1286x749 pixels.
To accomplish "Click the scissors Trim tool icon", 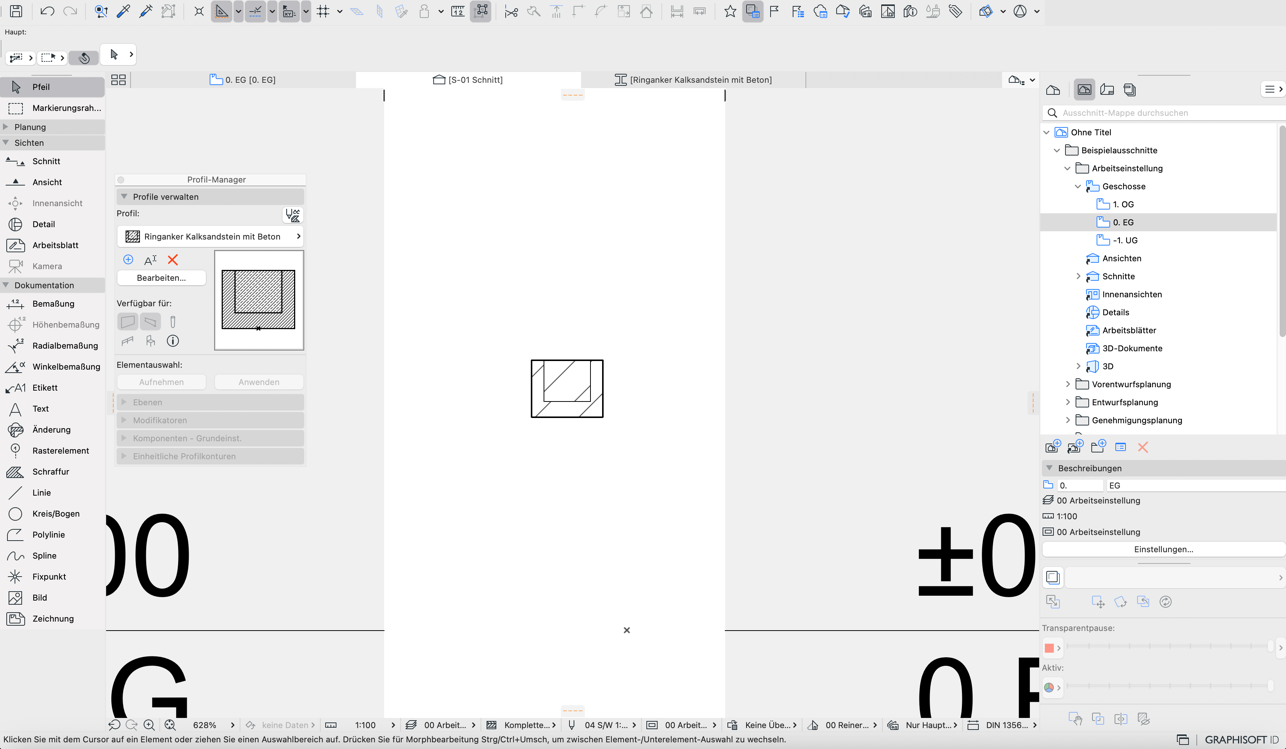I will point(511,12).
